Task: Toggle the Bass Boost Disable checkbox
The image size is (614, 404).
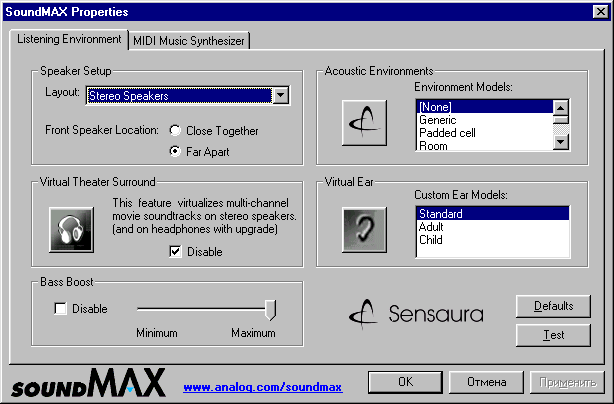Action: 60,308
